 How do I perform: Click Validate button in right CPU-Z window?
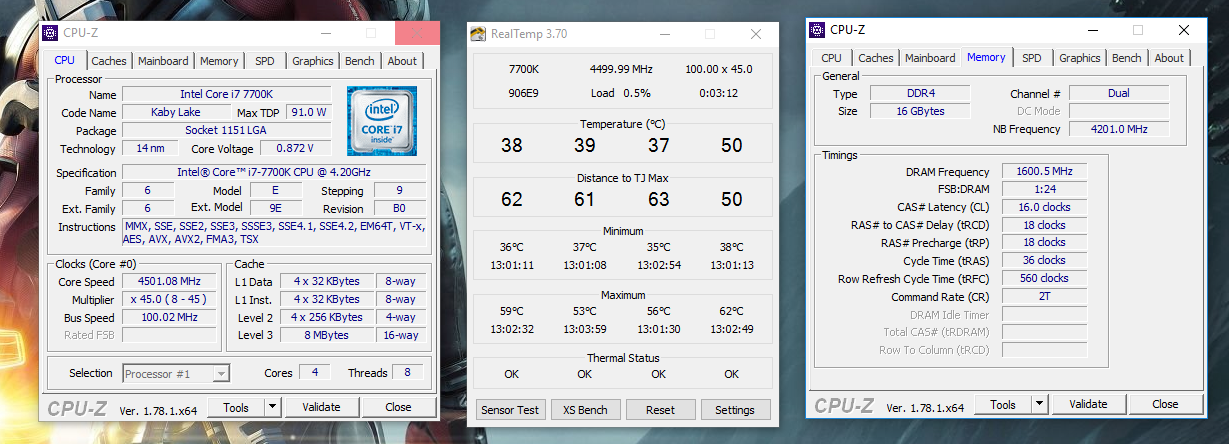point(1088,404)
